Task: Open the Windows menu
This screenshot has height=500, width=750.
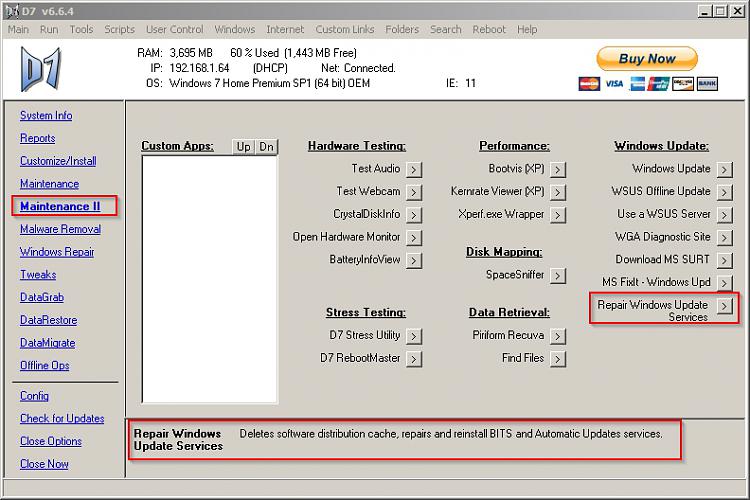Action: 235,30
